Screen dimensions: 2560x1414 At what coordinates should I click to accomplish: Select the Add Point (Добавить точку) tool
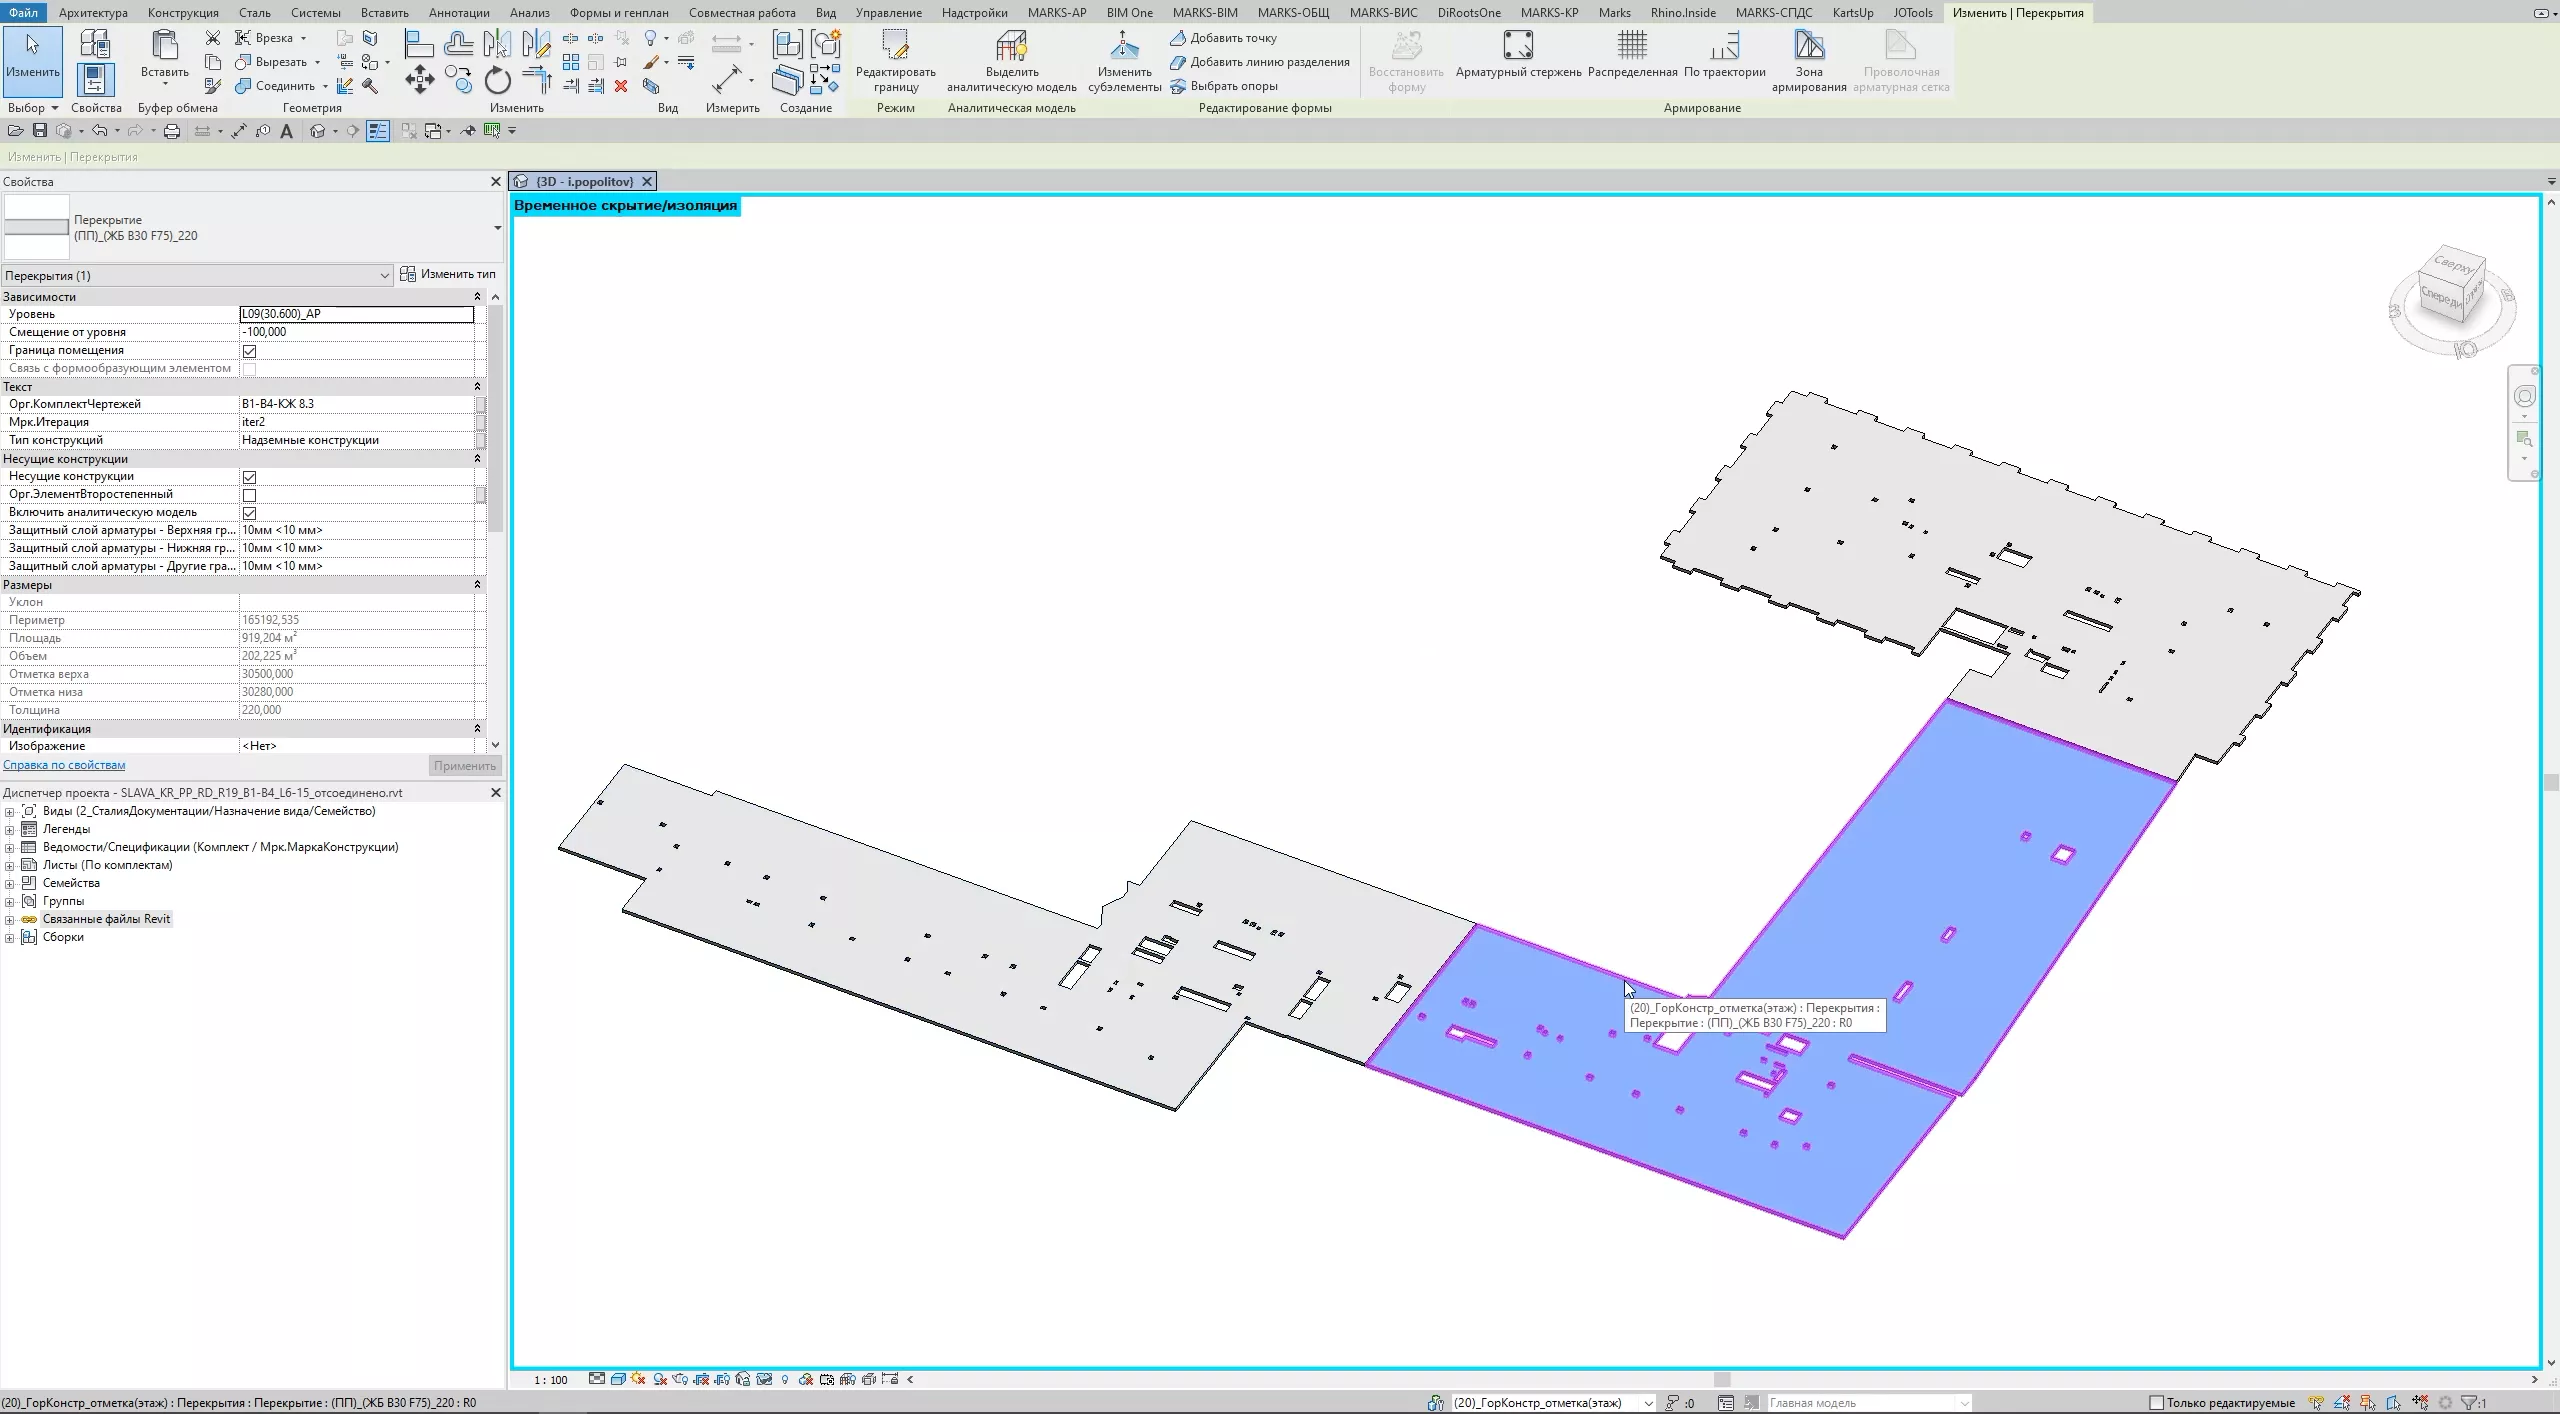(x=1232, y=38)
